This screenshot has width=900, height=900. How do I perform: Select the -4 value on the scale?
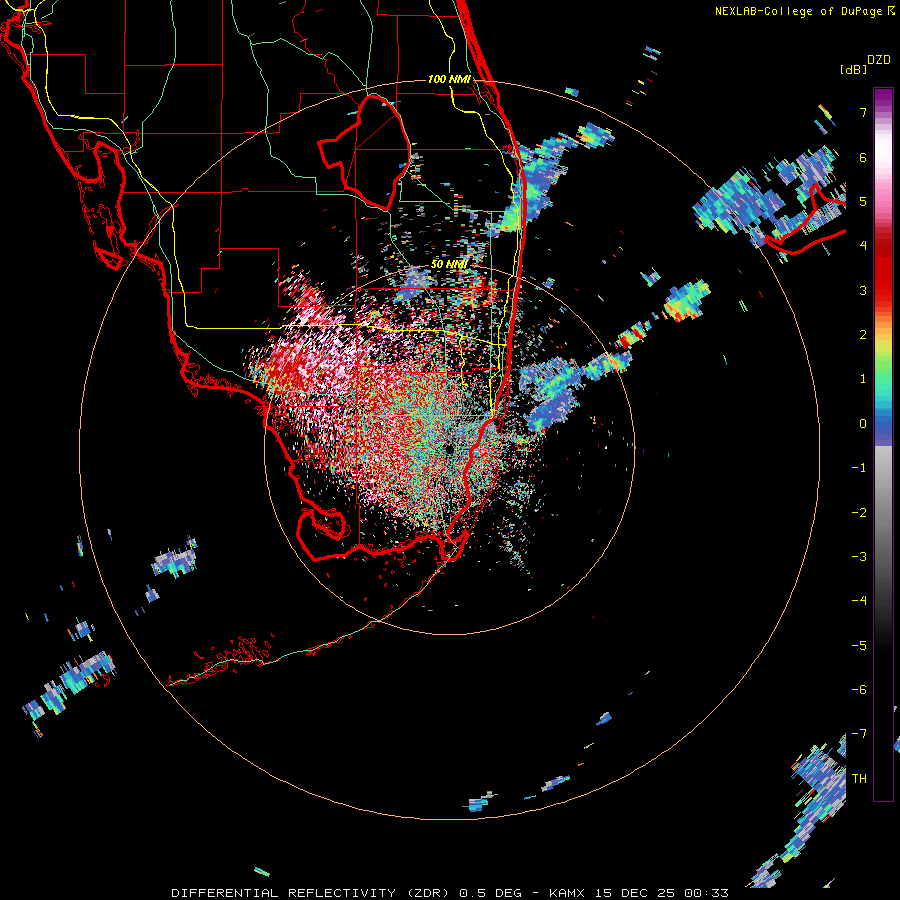[x=859, y=600]
